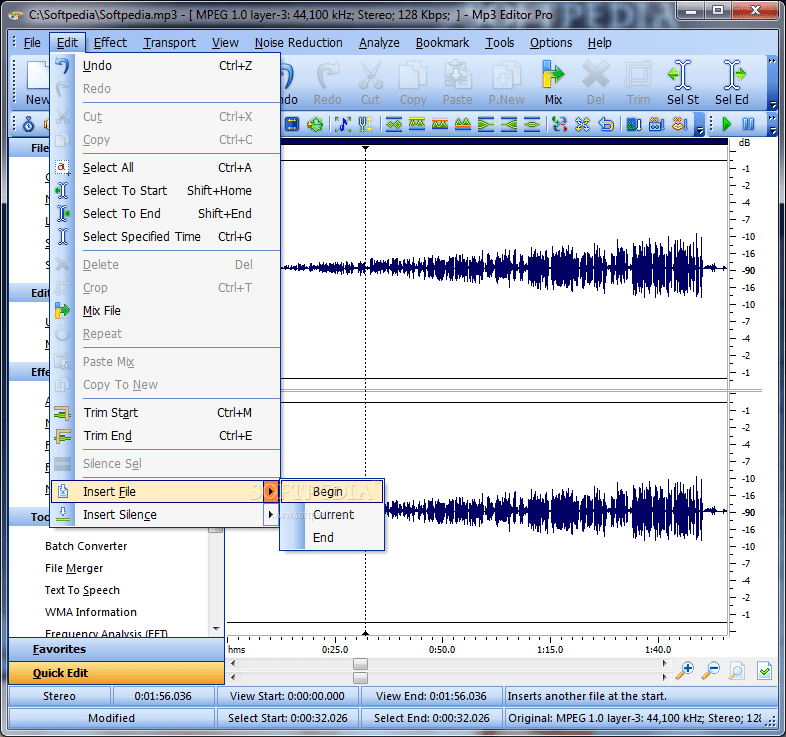Open the File Merger tool link
Screen dimensions: 786x737
74,568
